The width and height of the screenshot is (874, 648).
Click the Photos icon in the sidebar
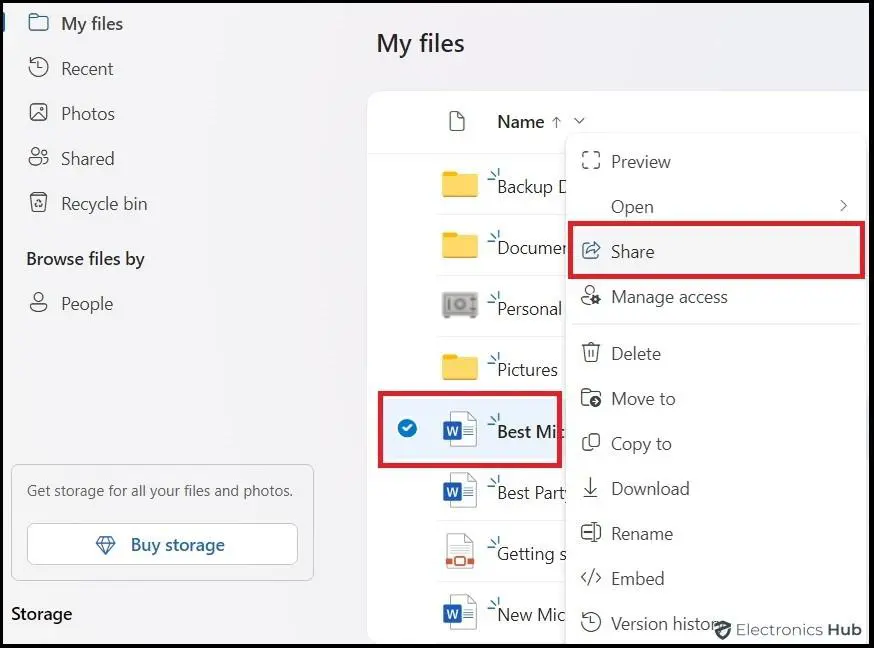[37, 113]
